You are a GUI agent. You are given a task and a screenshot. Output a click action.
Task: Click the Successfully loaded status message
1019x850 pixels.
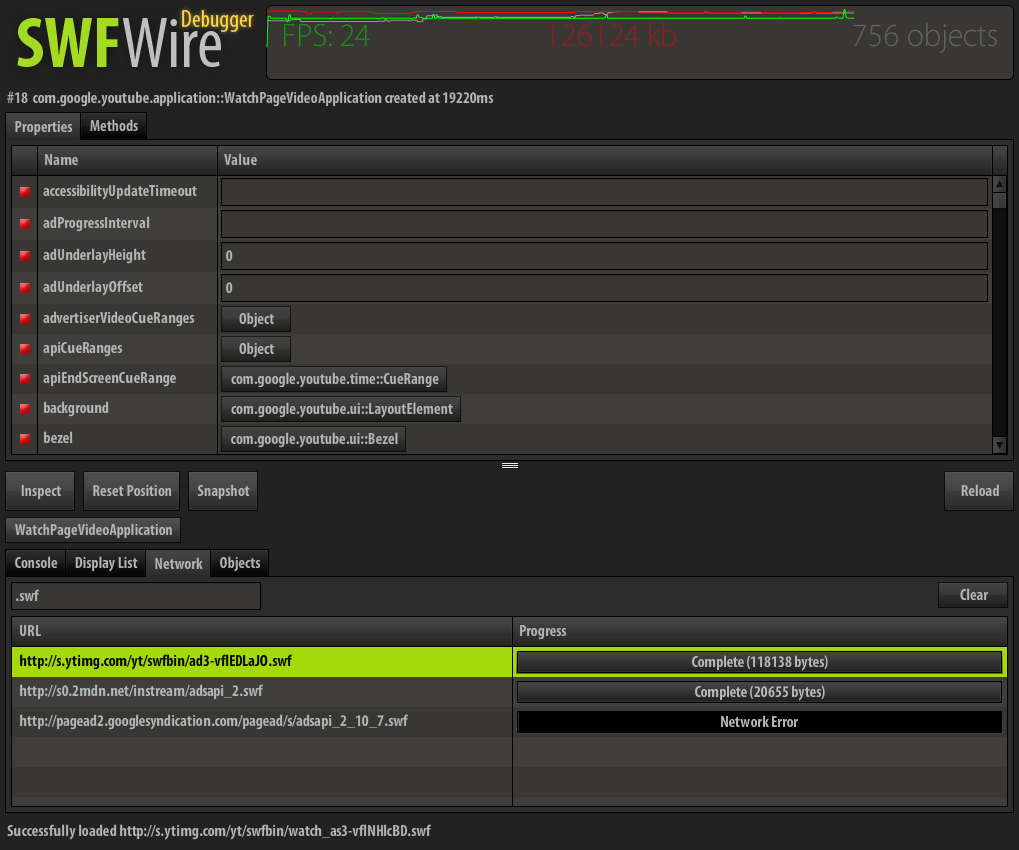pyautogui.click(x=218, y=831)
